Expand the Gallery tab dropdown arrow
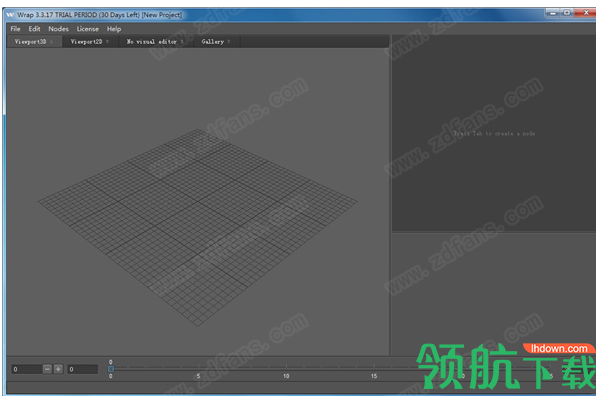Viewport: 596px width, 396px height. pyautogui.click(x=229, y=41)
